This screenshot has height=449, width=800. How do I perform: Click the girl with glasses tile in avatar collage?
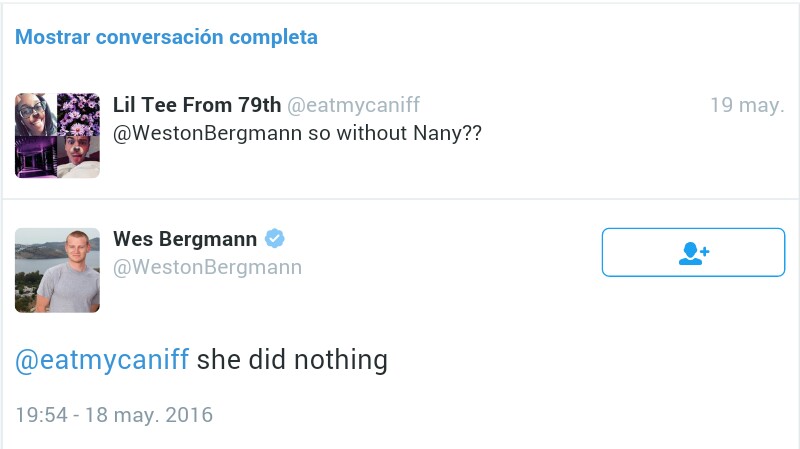36,114
